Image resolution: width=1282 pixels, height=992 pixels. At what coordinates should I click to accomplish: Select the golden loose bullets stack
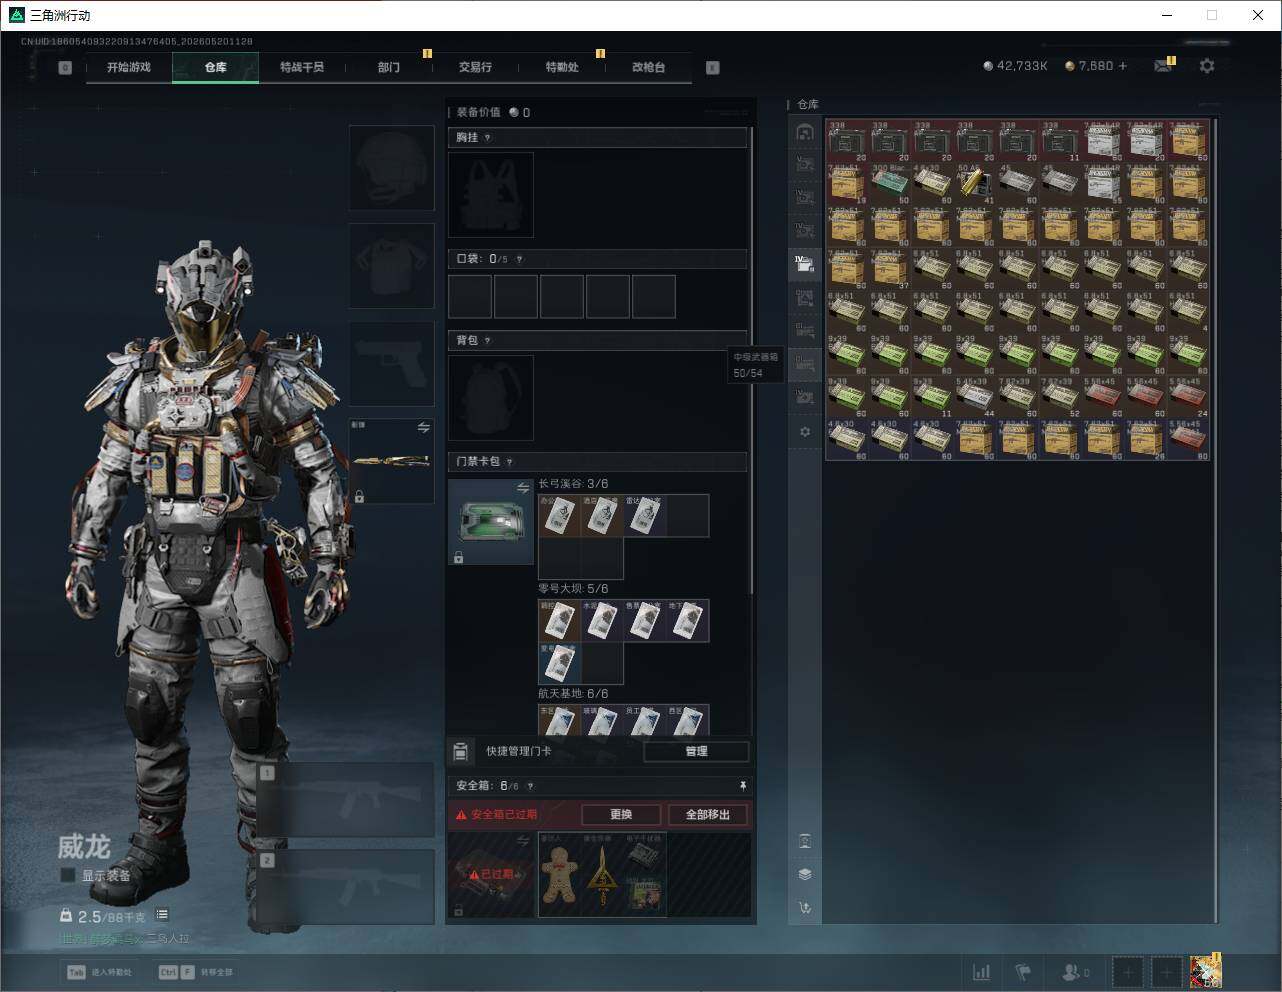[x=975, y=184]
